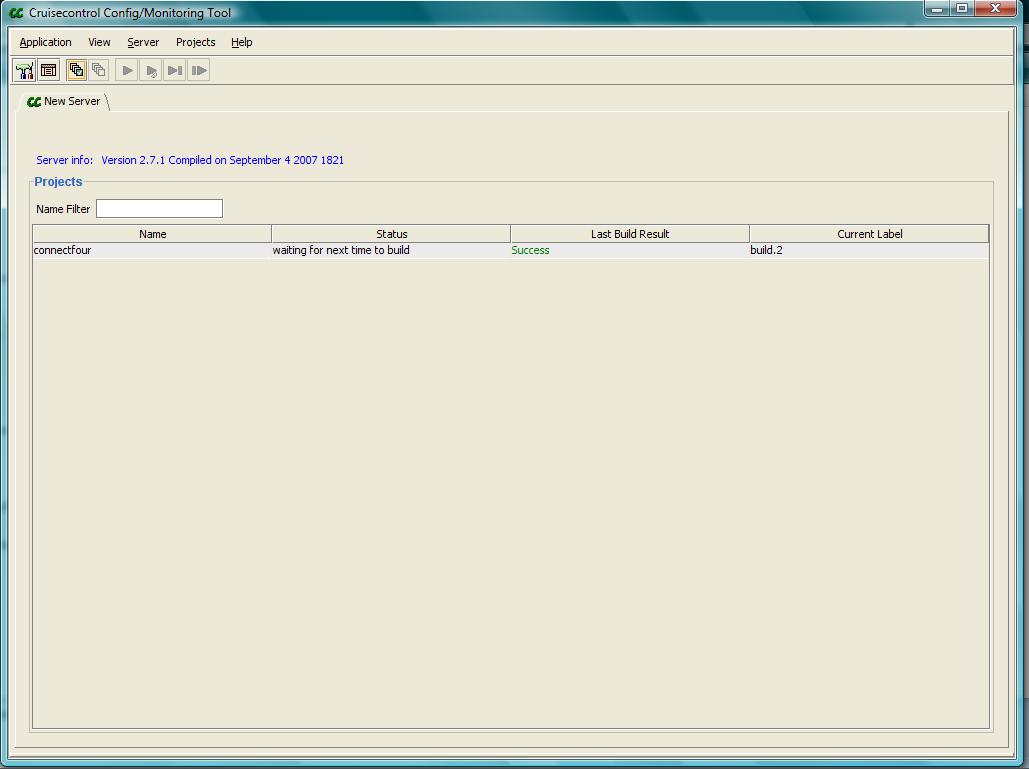Sort by the Last Build Result column header

(x=629, y=234)
